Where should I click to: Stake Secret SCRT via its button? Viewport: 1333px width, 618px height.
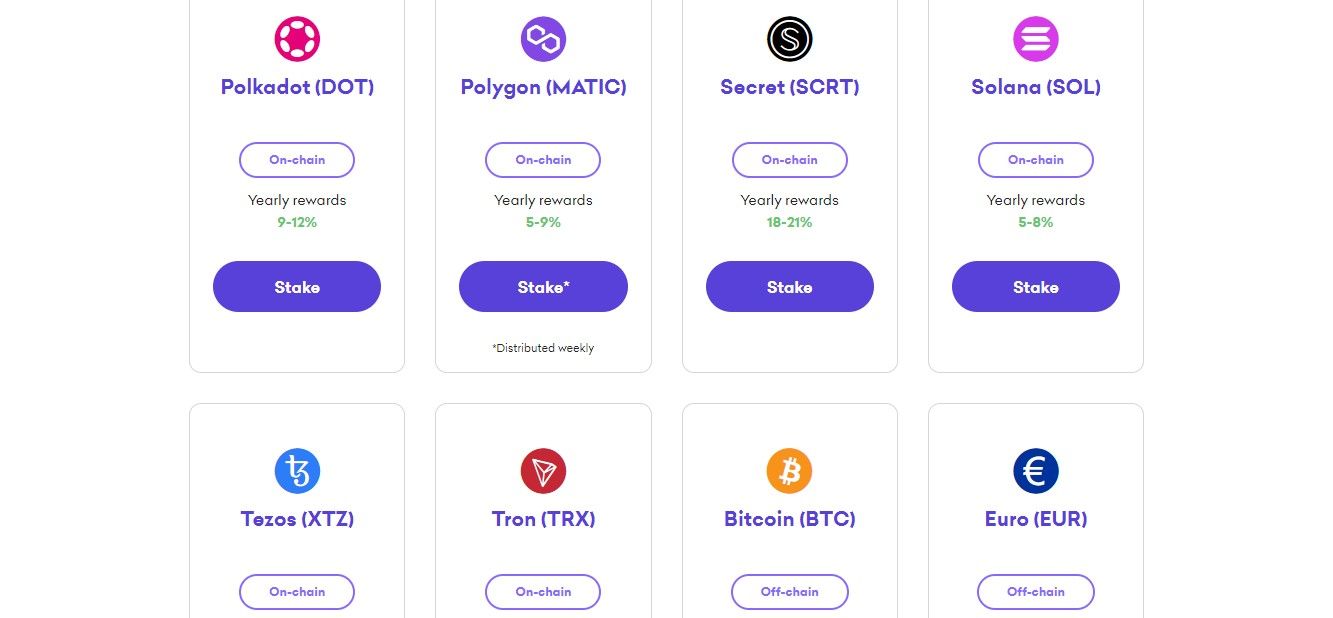point(789,287)
